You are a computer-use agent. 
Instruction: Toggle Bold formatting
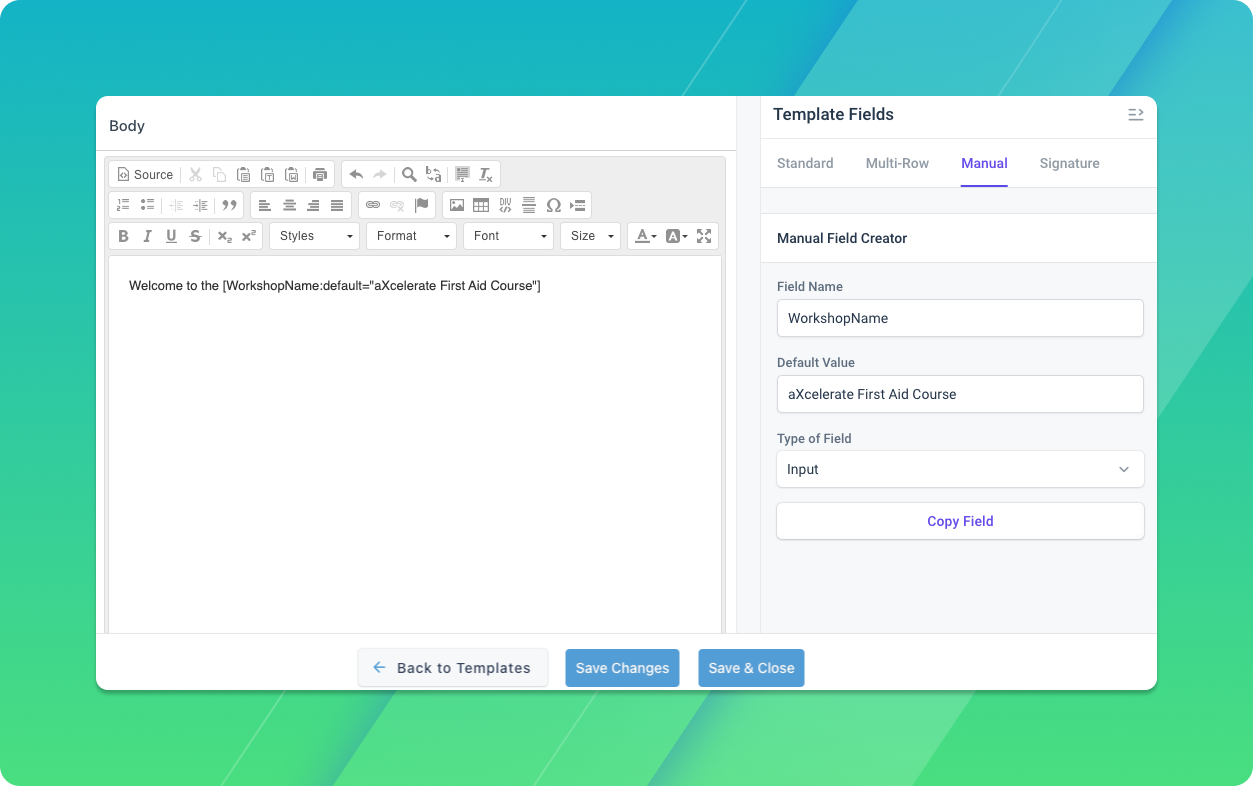point(123,236)
